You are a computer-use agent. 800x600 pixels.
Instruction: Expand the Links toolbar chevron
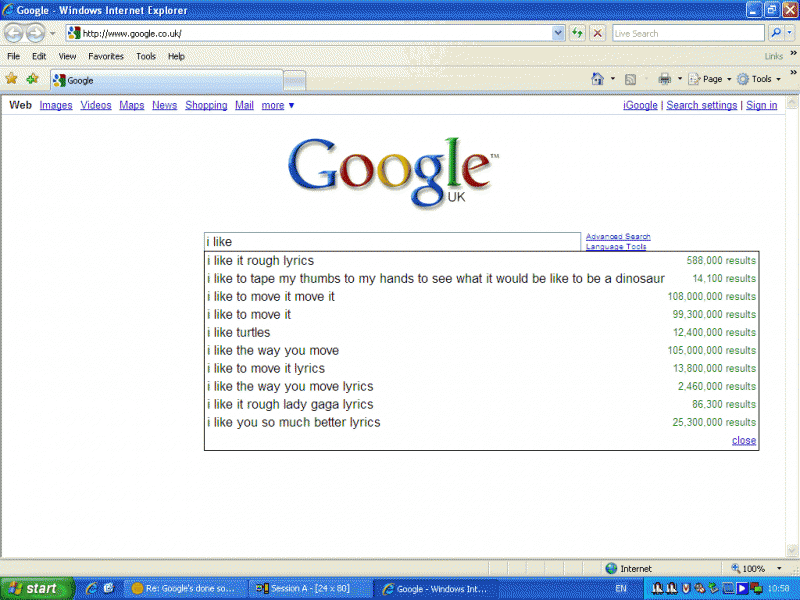[x=793, y=53]
